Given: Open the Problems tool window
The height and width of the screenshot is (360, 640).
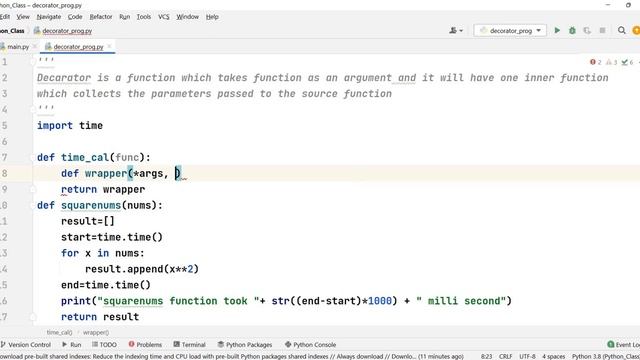Looking at the screenshot, I should click(145, 344).
